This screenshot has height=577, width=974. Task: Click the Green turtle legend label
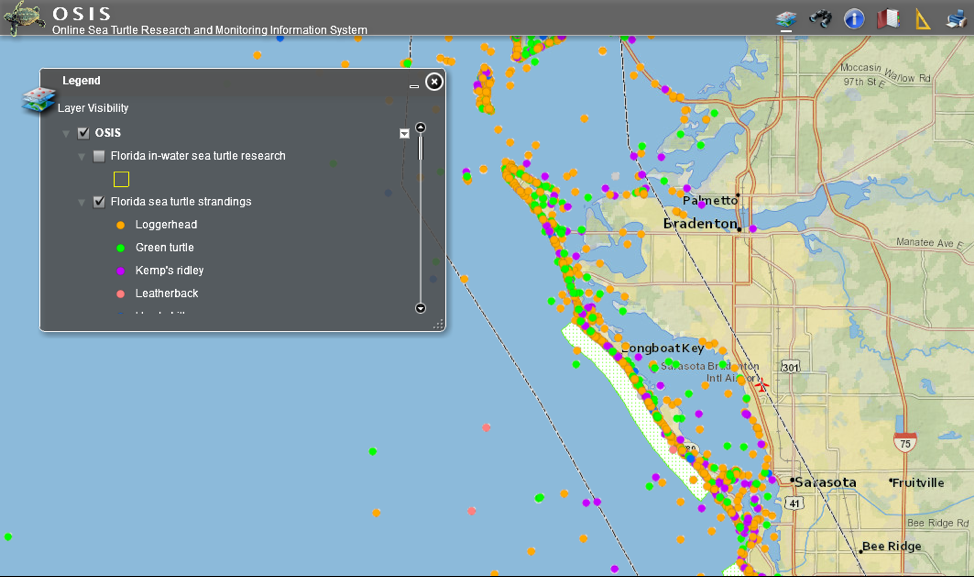coord(165,248)
